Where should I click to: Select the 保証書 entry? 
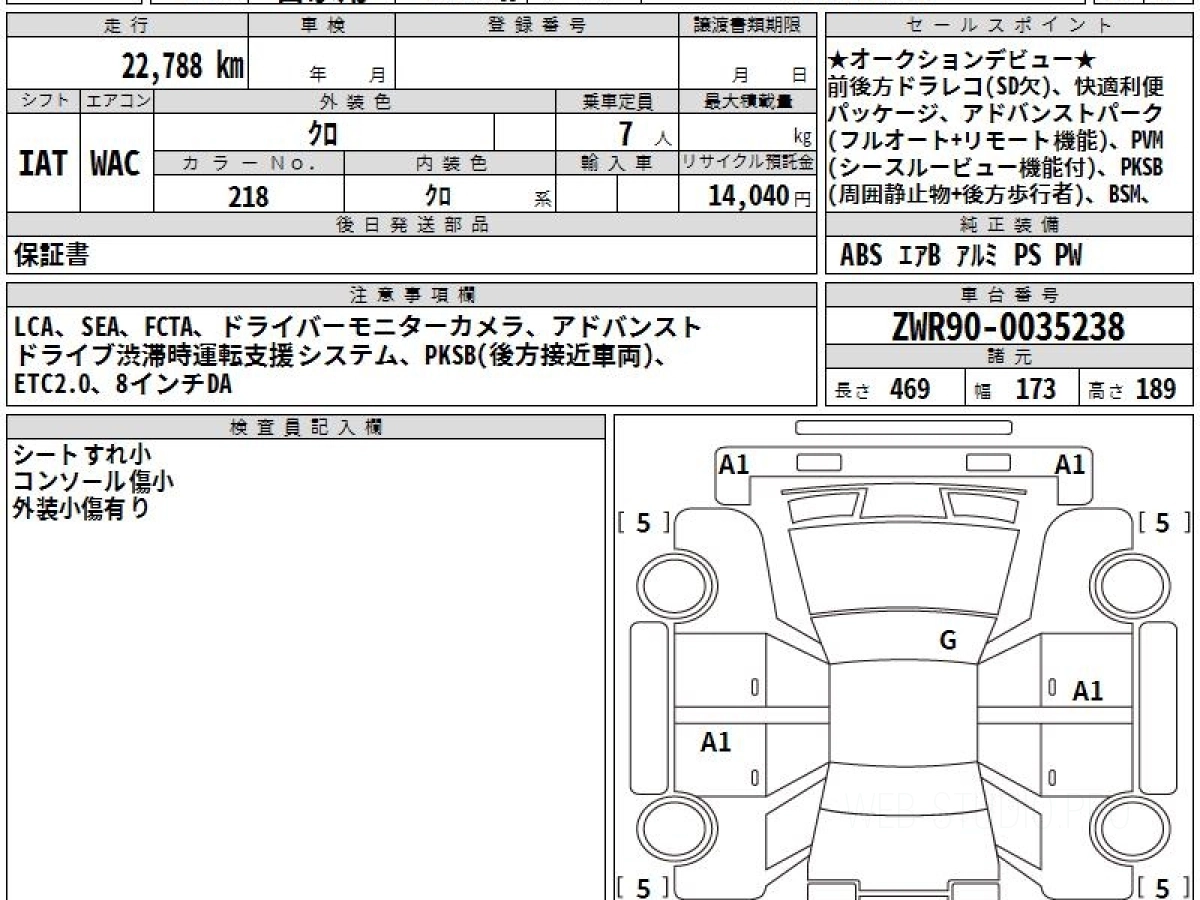click(51, 255)
